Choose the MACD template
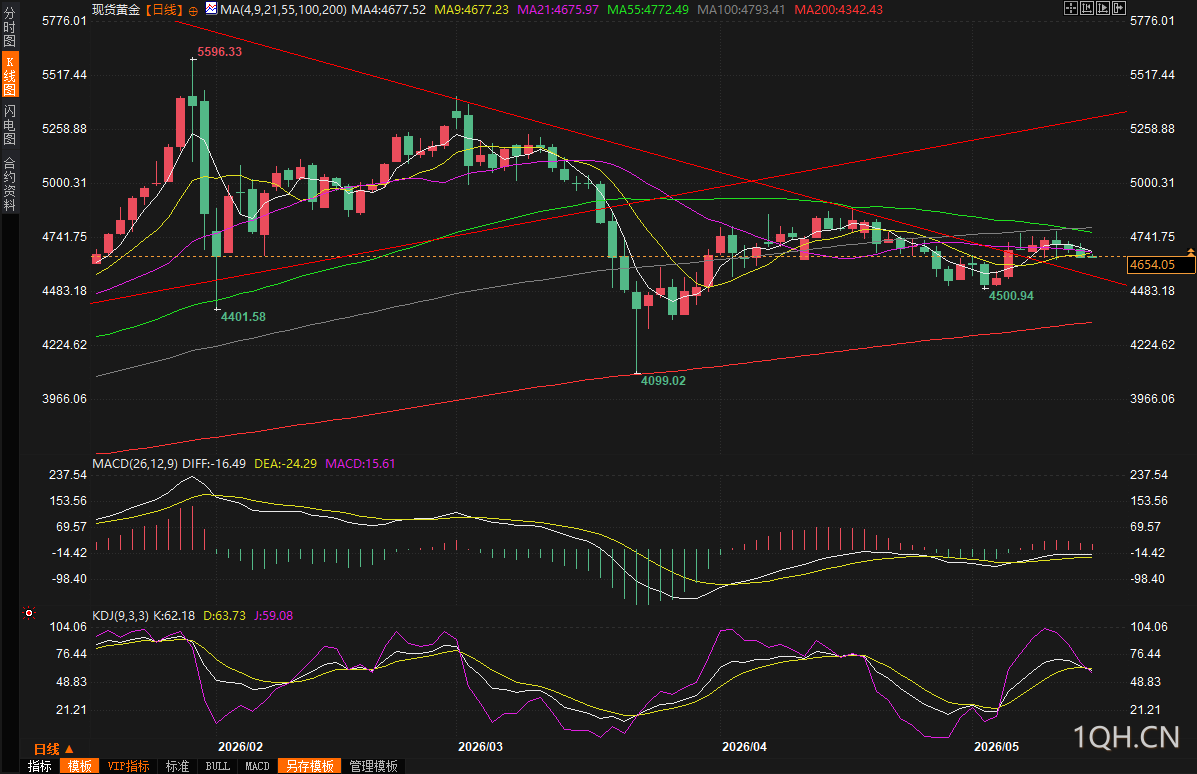Viewport: 1197px width, 774px height. (x=257, y=766)
